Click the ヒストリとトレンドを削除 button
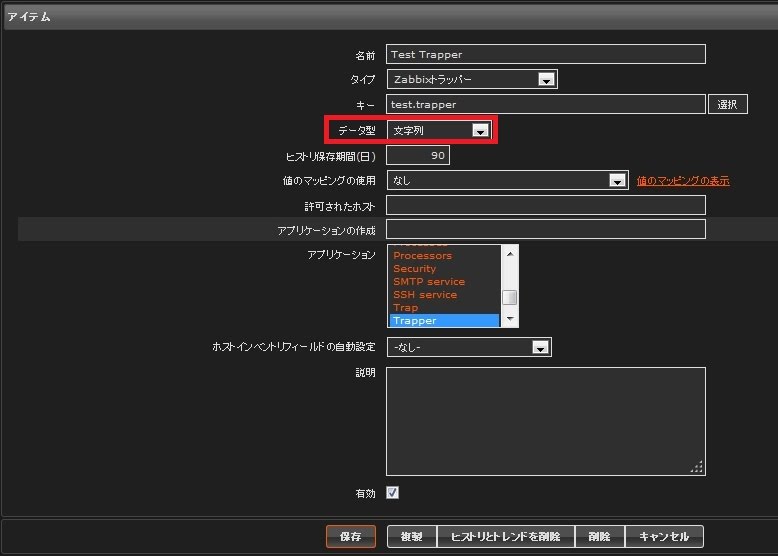 (506, 536)
